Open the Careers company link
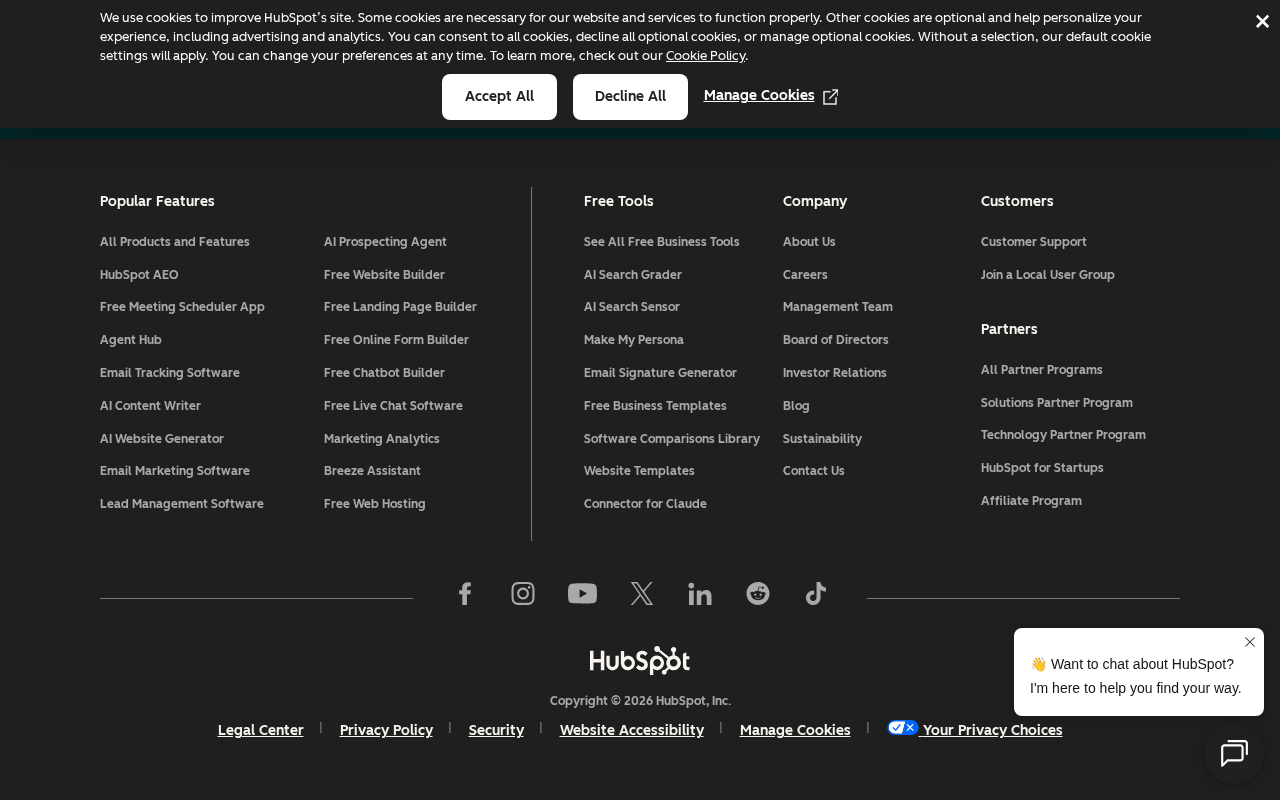The image size is (1280, 800). 805,275
